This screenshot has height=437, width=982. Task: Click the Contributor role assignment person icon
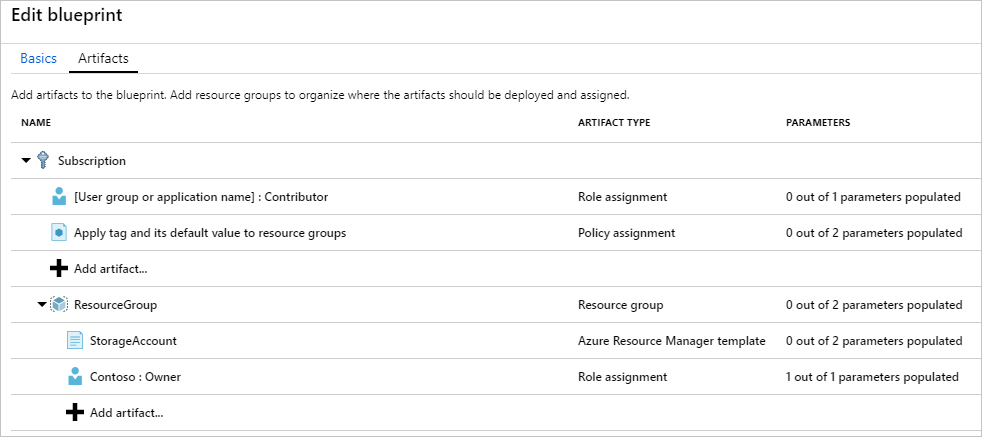click(x=59, y=196)
